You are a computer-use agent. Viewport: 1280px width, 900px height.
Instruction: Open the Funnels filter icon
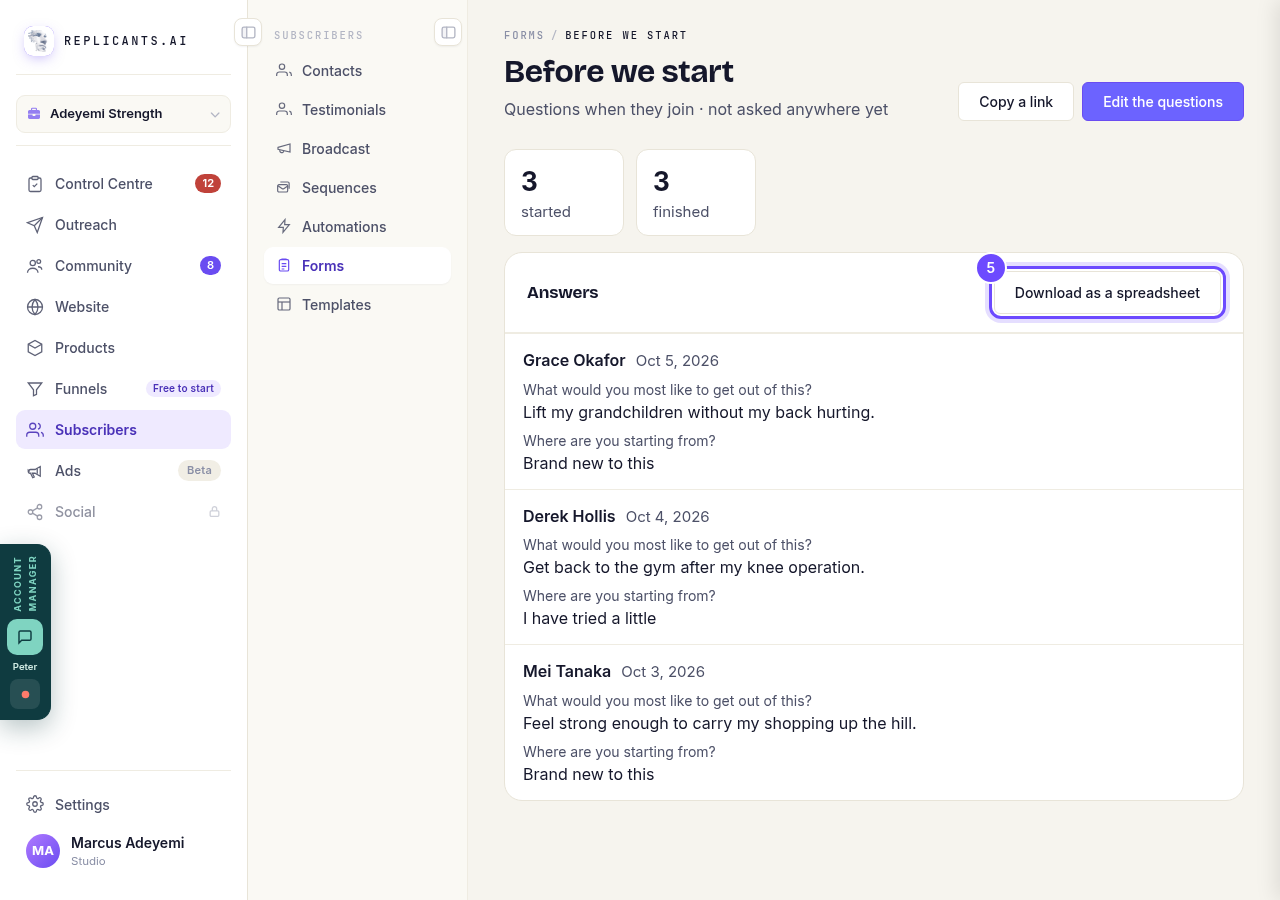pyautogui.click(x=35, y=389)
